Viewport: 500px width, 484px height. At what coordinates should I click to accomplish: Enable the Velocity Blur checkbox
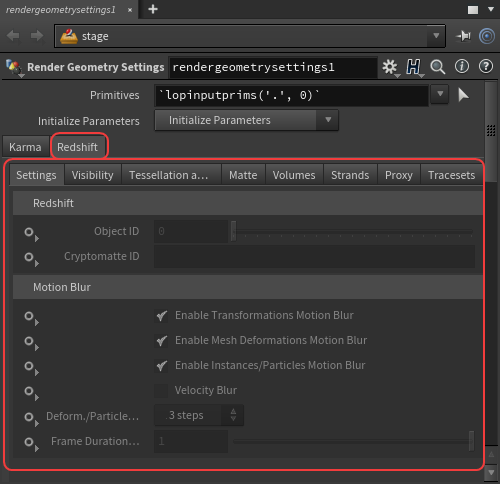tap(162, 390)
